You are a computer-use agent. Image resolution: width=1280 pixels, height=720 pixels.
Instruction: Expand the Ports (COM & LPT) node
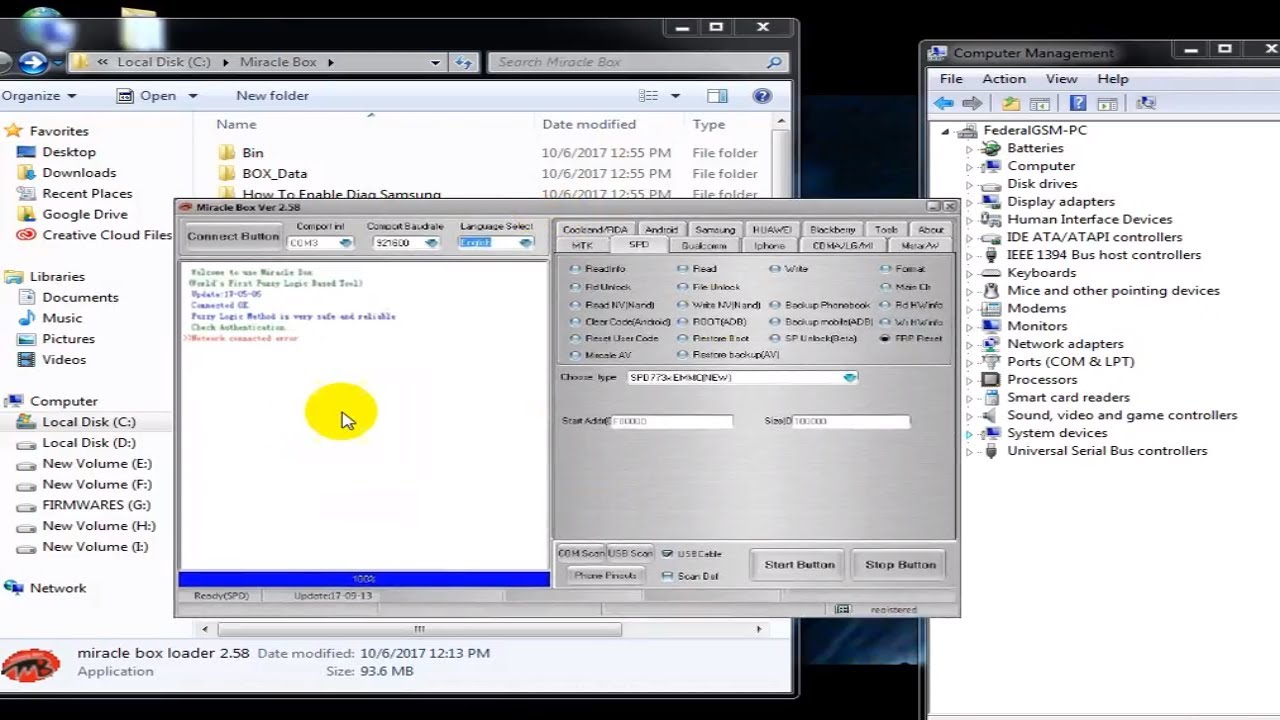tap(968, 362)
